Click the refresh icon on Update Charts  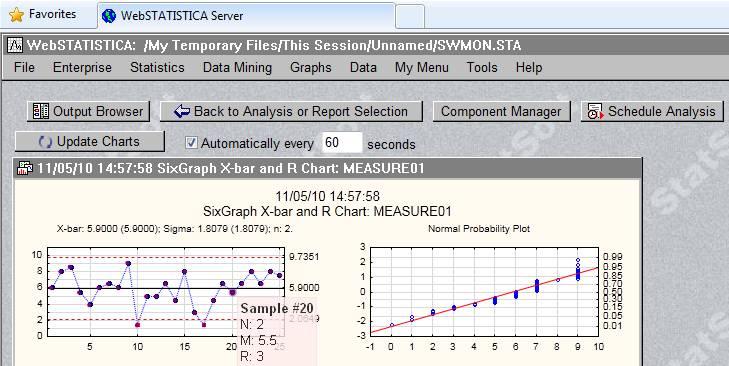coord(45,142)
